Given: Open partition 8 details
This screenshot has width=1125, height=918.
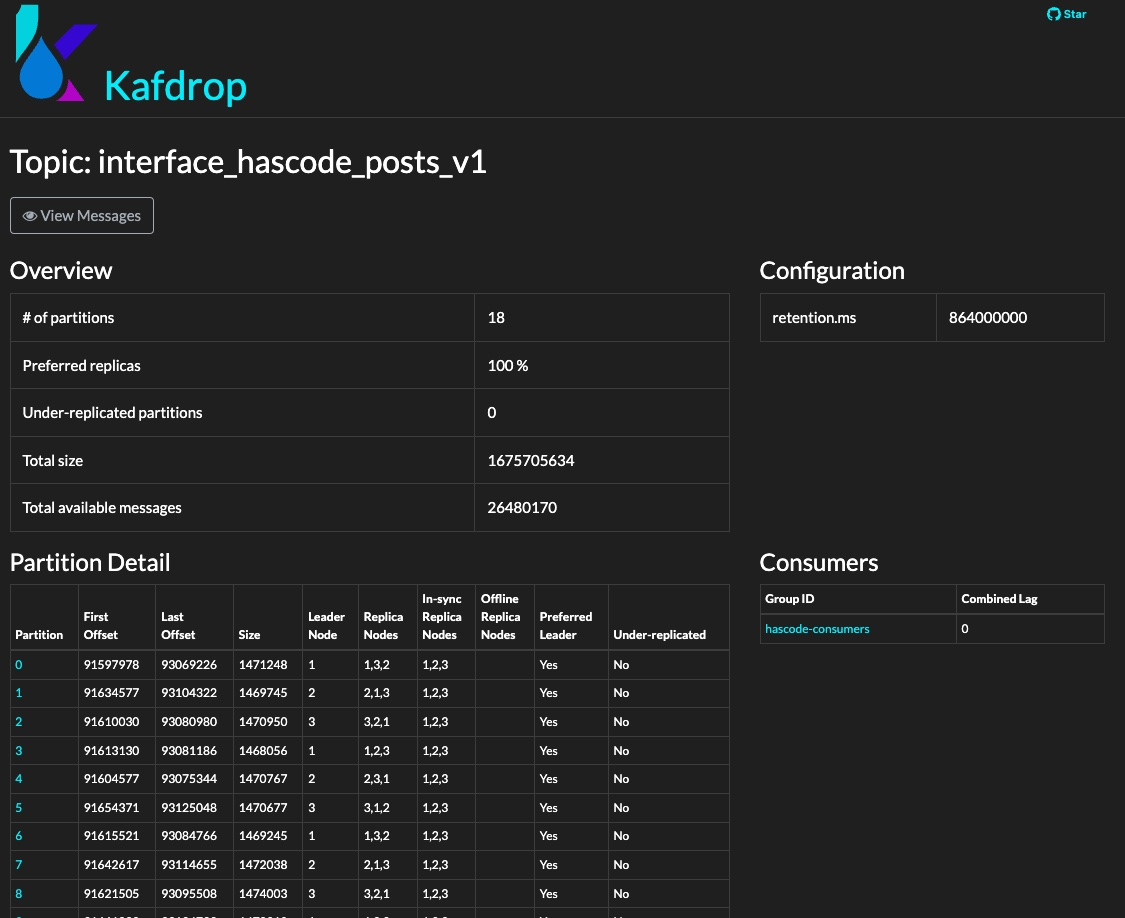Looking at the screenshot, I should (18, 893).
